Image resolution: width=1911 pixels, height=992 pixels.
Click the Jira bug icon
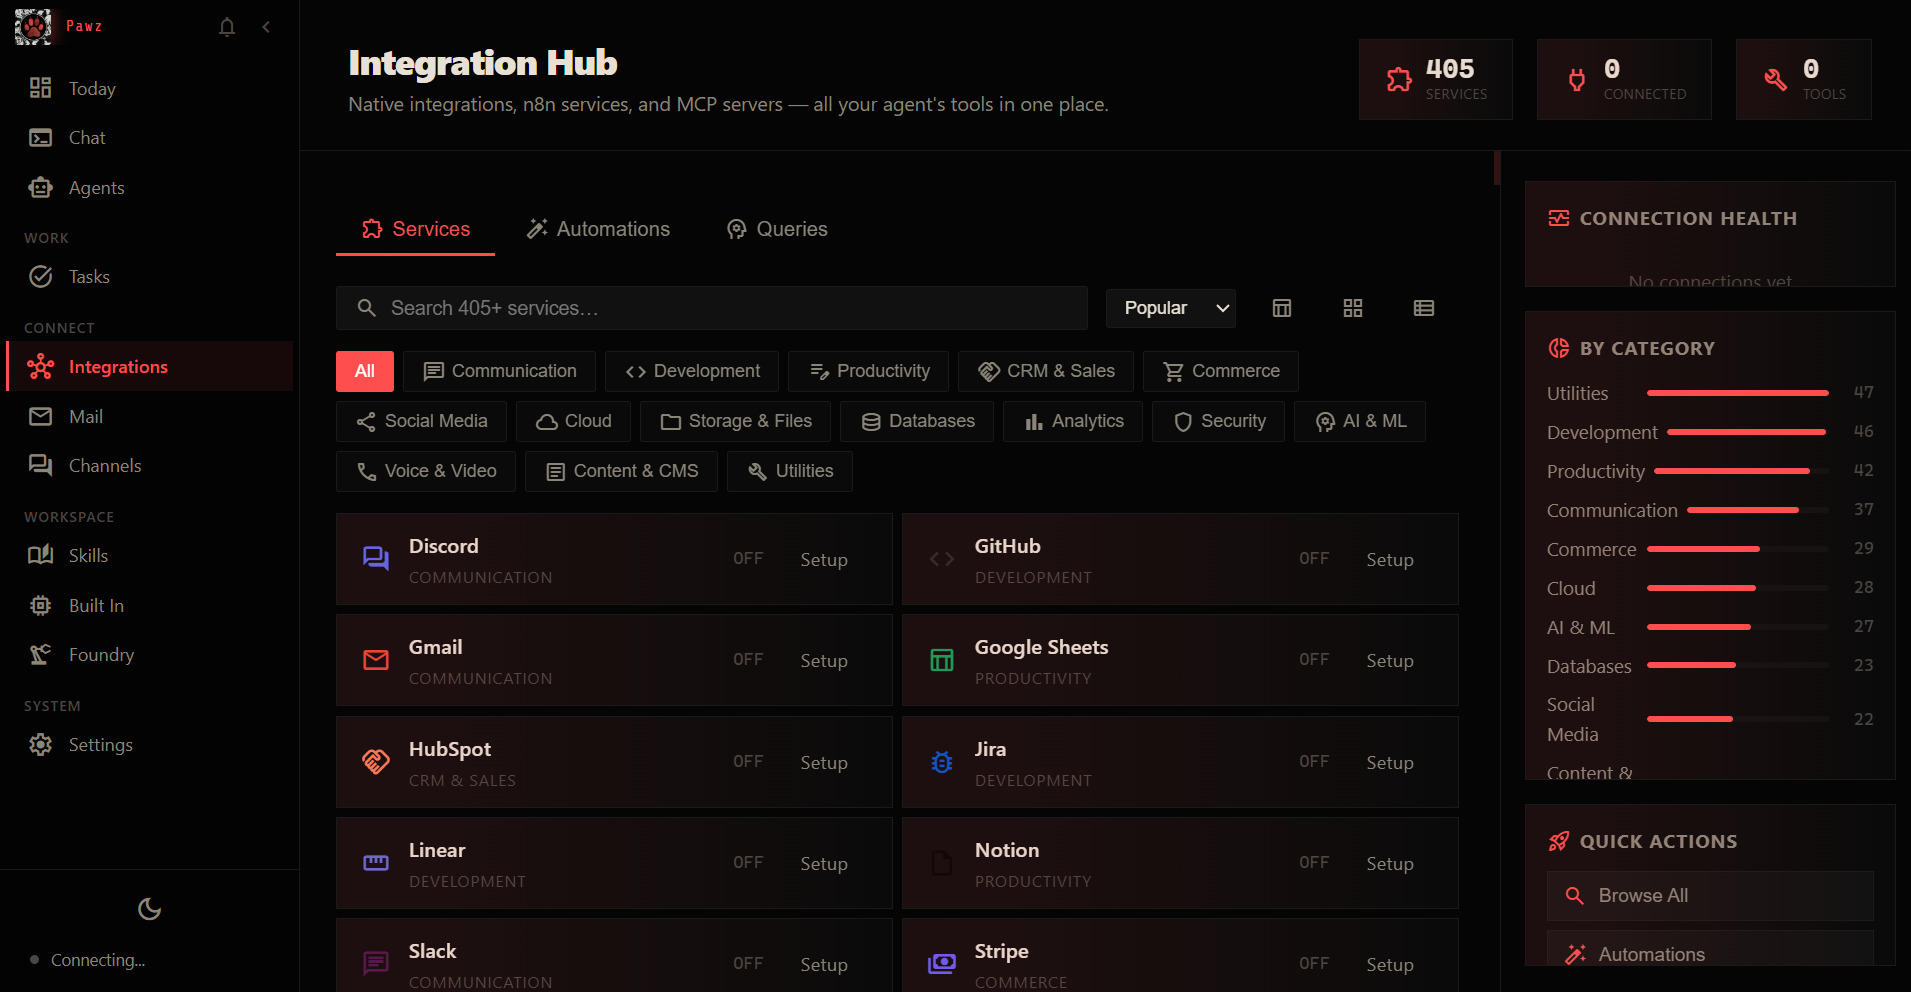click(941, 762)
